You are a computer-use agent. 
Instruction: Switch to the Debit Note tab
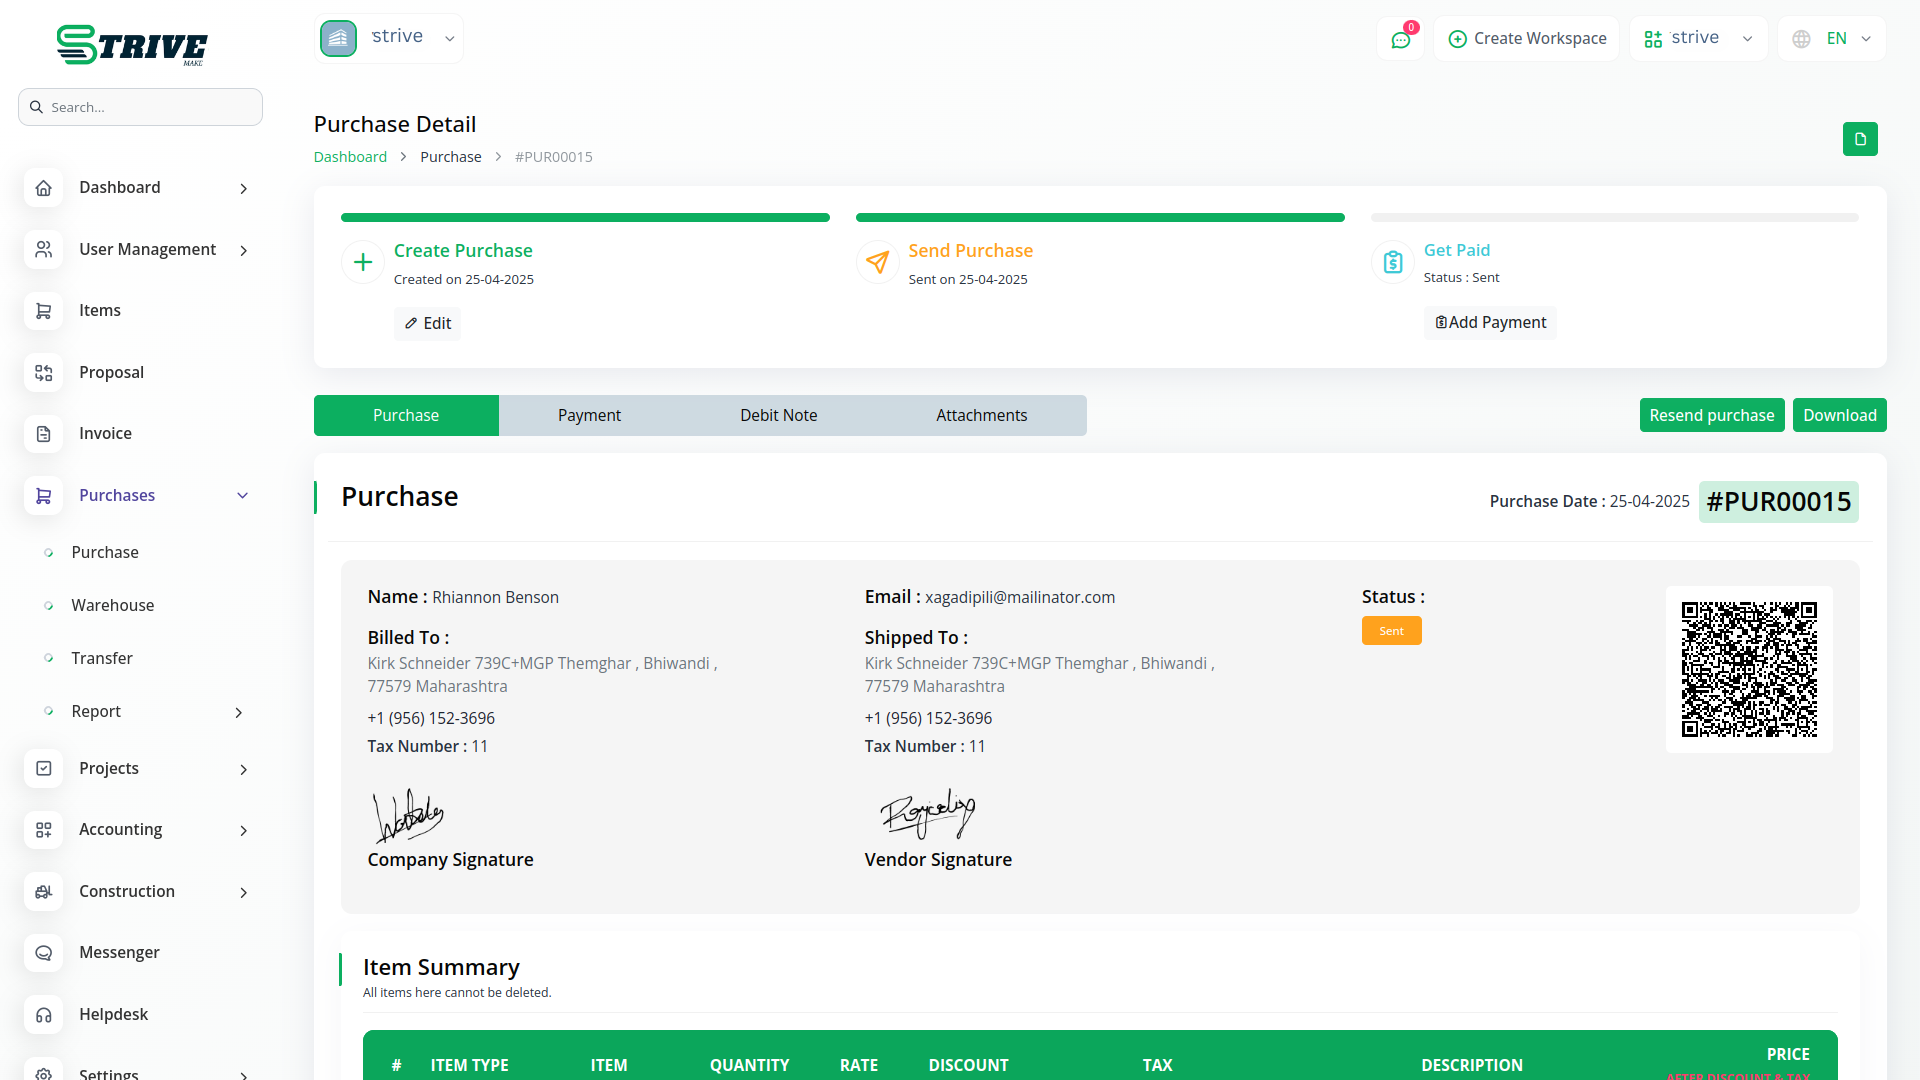coord(778,415)
